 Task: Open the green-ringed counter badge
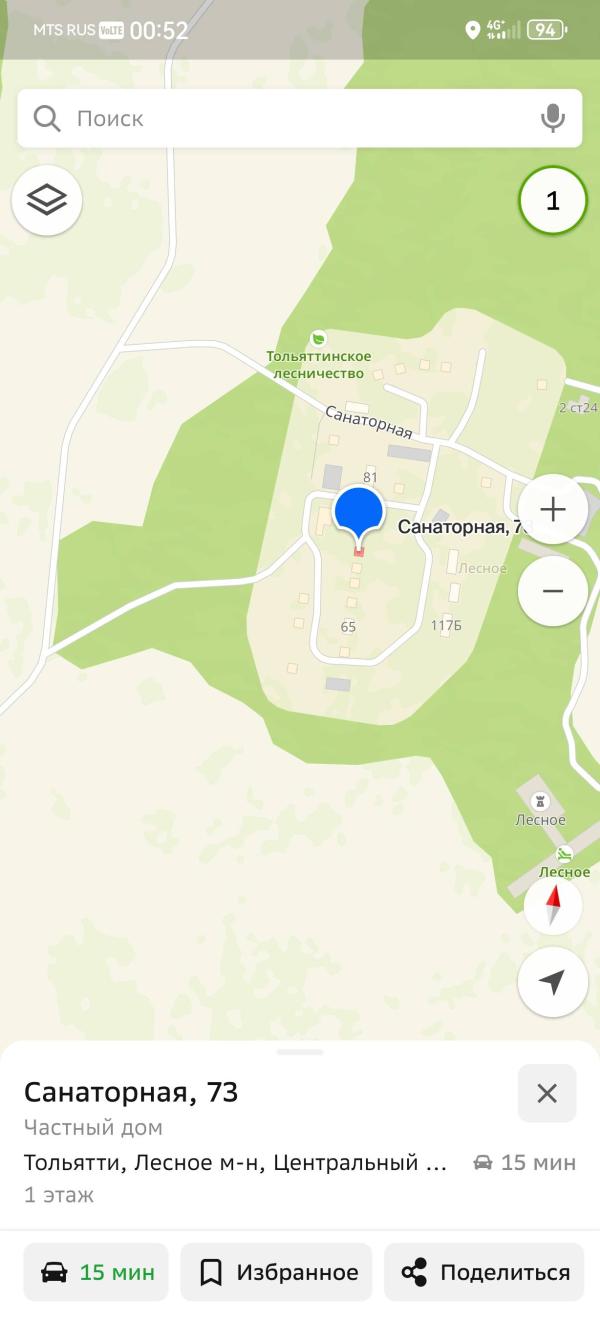coord(552,201)
